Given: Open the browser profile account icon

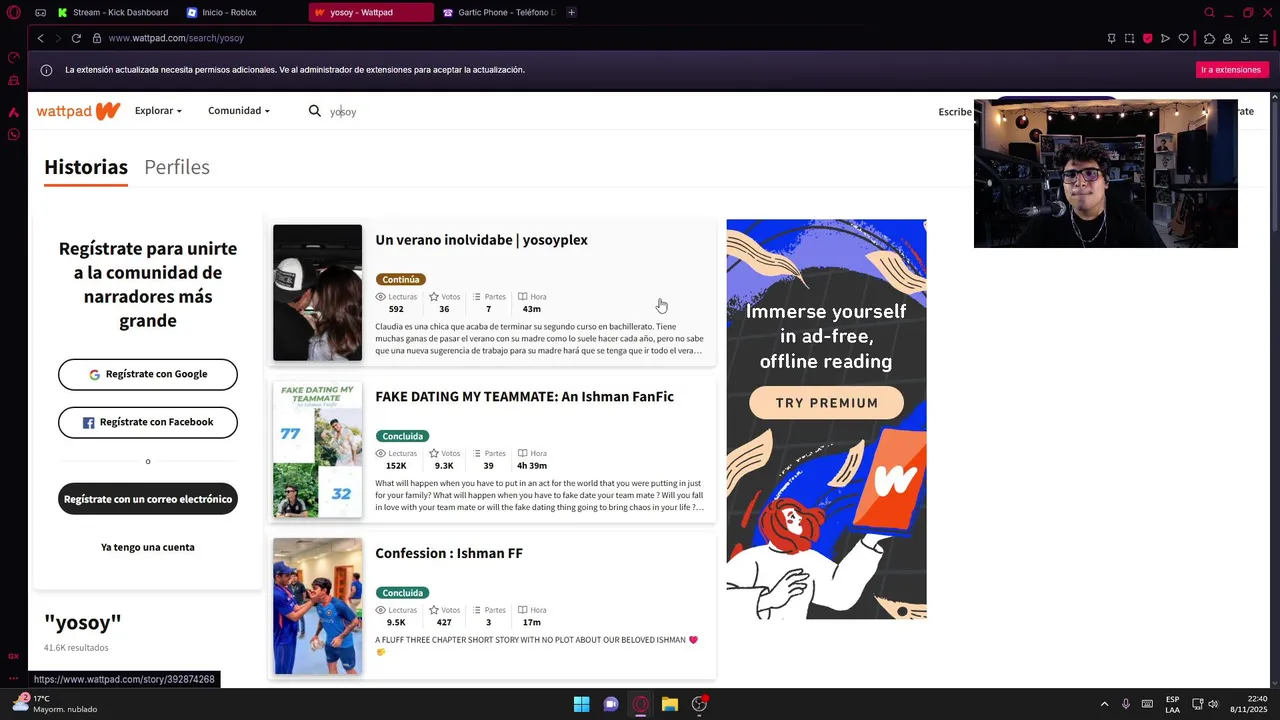Looking at the screenshot, I should (x=1227, y=38).
